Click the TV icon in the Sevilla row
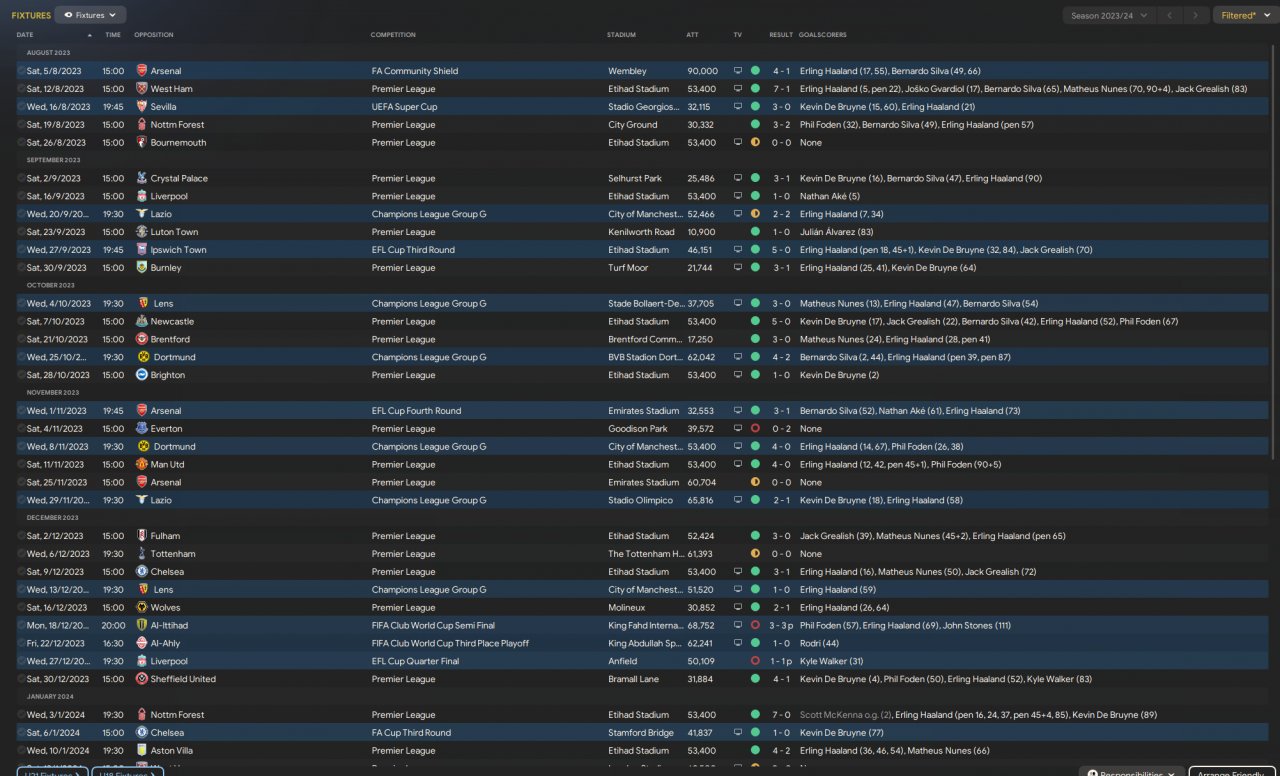The image size is (1280, 776). coord(738,107)
